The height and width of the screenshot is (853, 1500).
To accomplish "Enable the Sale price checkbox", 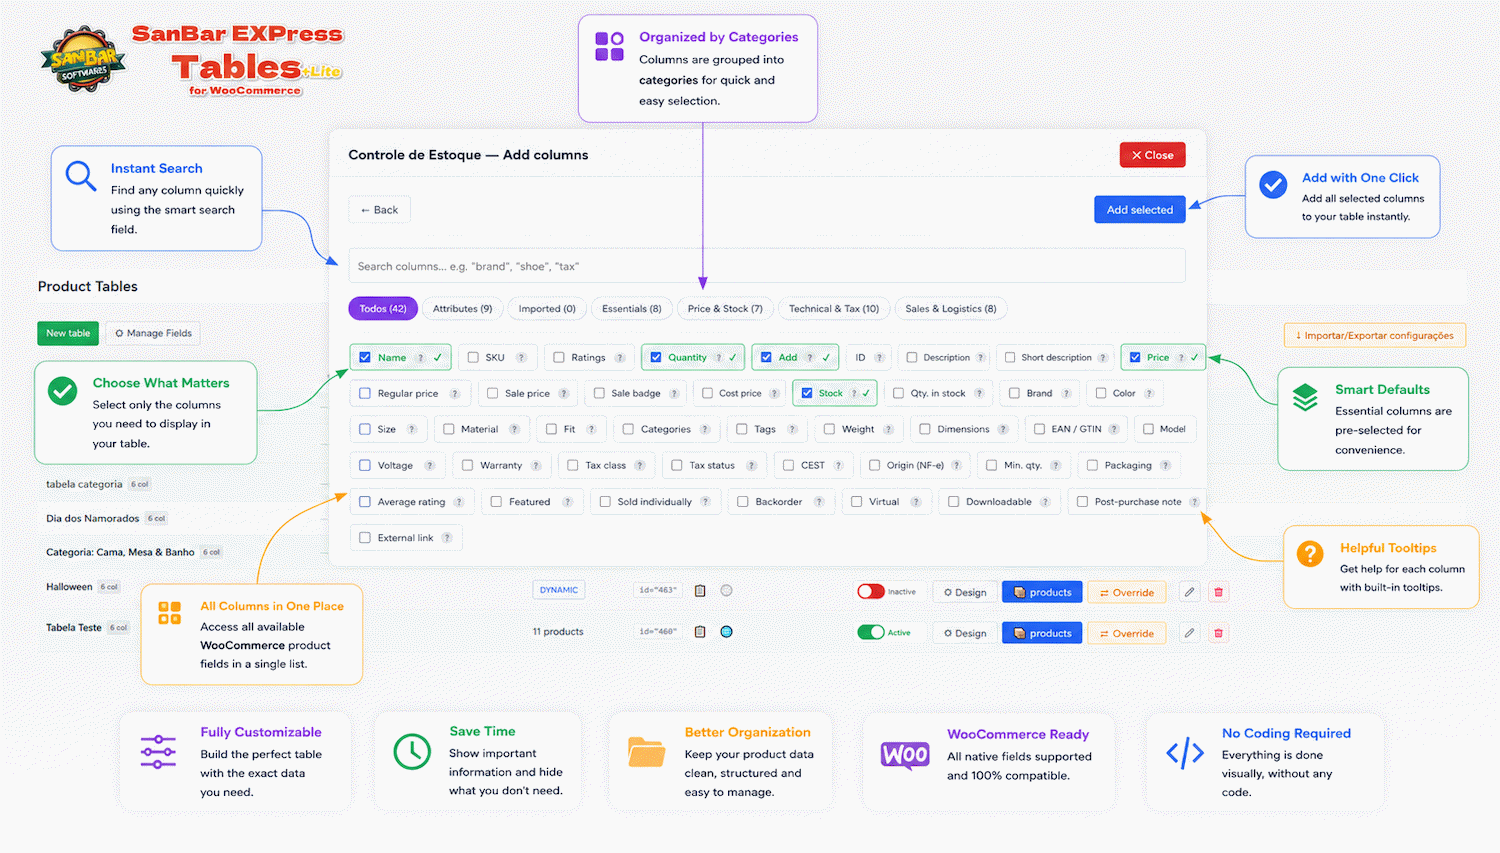I will click(492, 393).
